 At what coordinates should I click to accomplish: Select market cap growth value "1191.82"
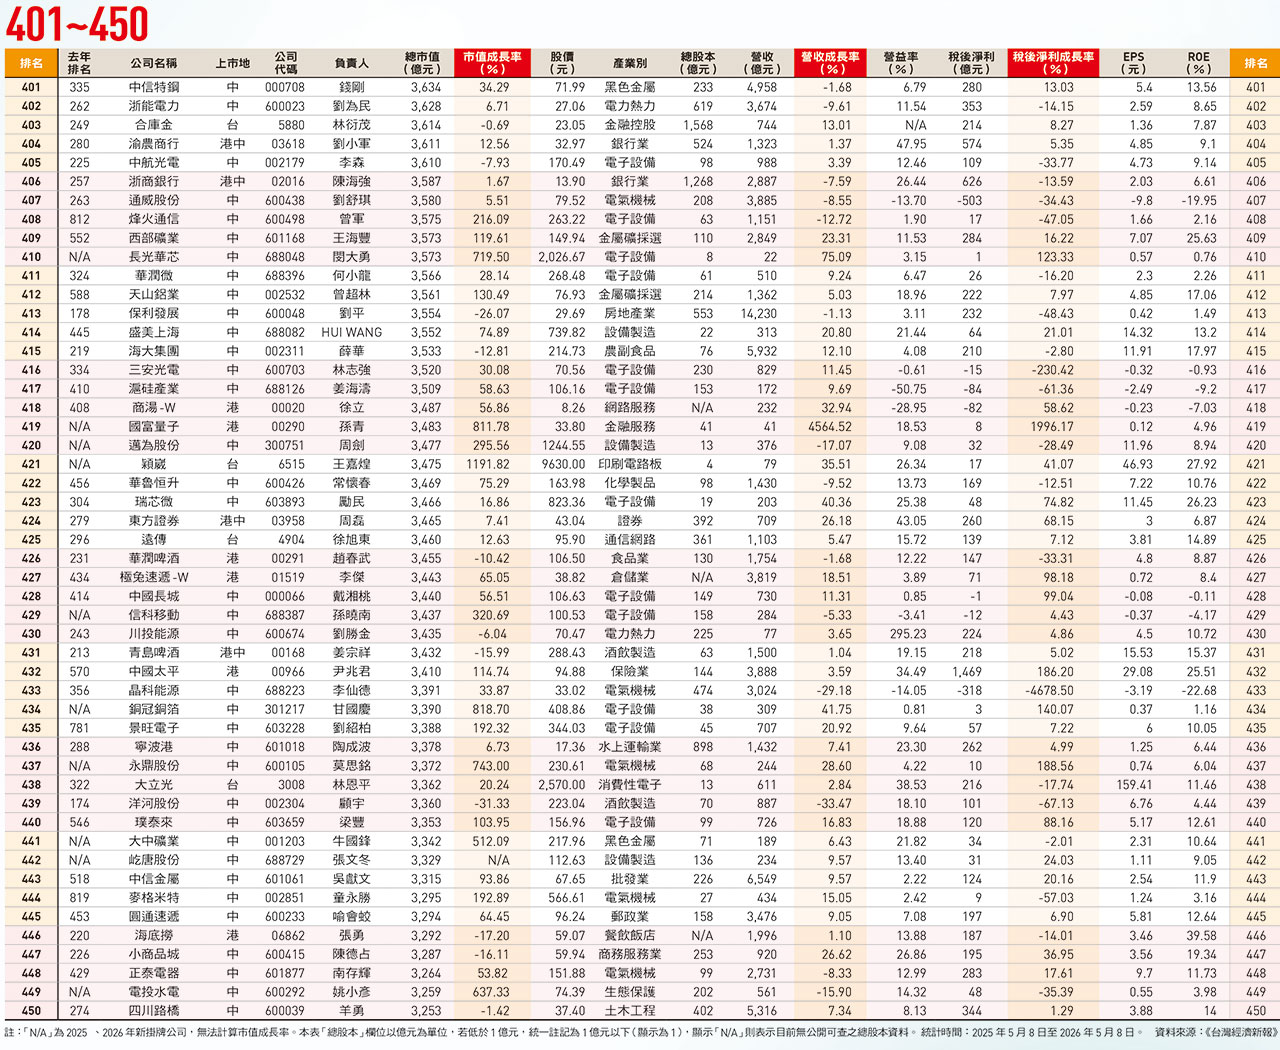point(488,464)
